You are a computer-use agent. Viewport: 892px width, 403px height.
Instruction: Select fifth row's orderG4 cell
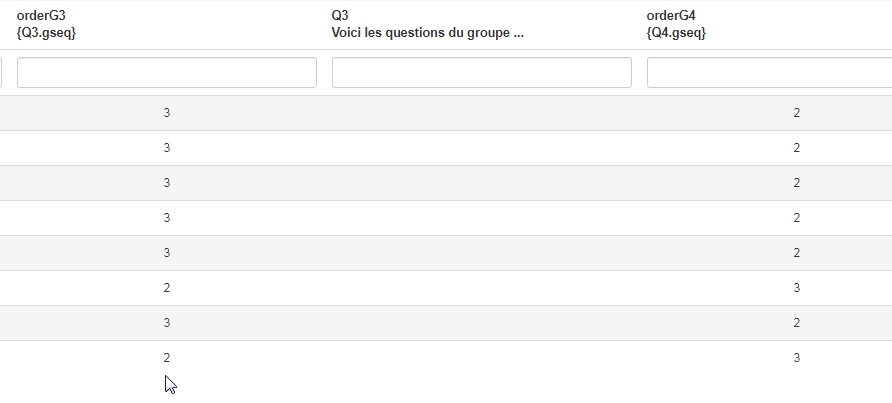pos(796,253)
